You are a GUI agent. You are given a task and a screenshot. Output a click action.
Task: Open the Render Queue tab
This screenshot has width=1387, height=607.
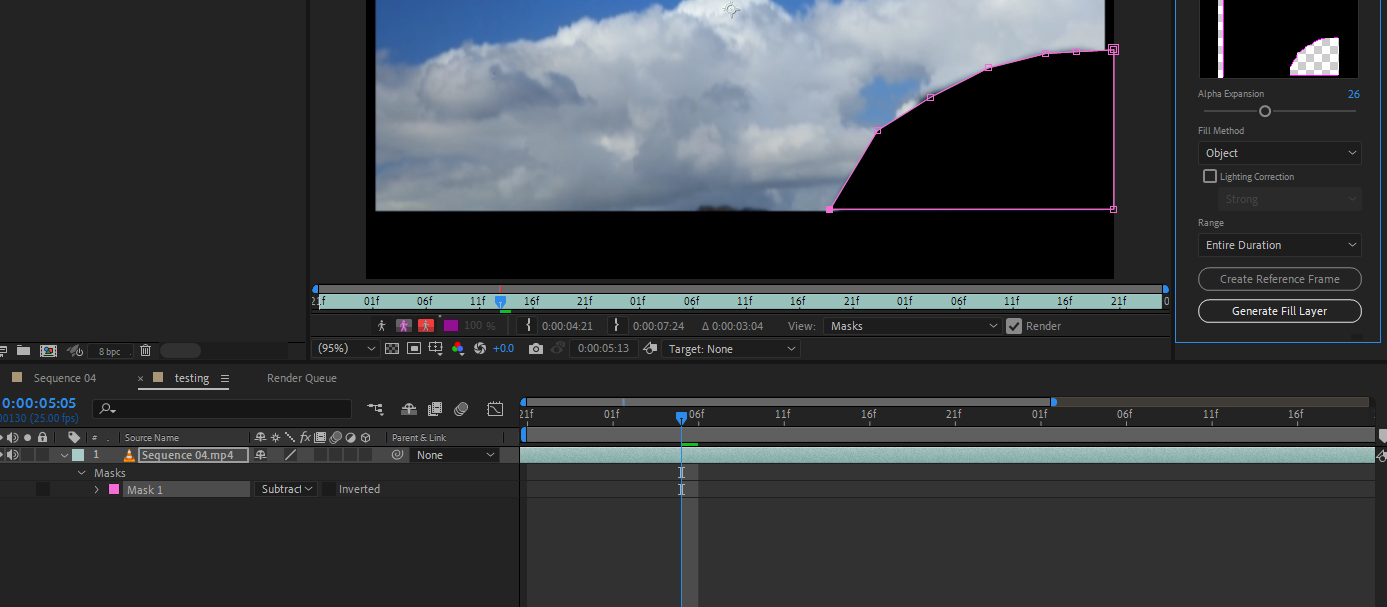[301, 378]
